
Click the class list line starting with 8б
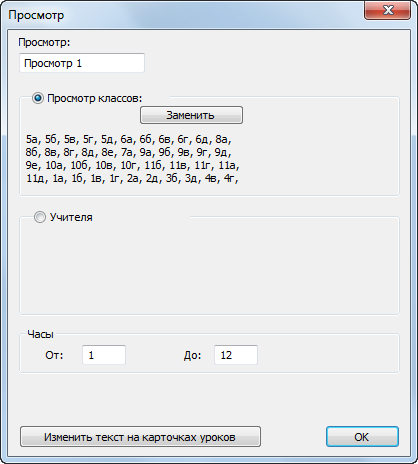(128, 152)
